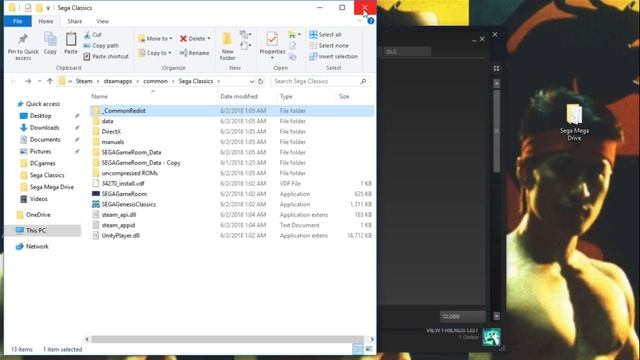This screenshot has height=360, width=640.
Task: Click the Paste ribbon button
Action: (x=71, y=43)
